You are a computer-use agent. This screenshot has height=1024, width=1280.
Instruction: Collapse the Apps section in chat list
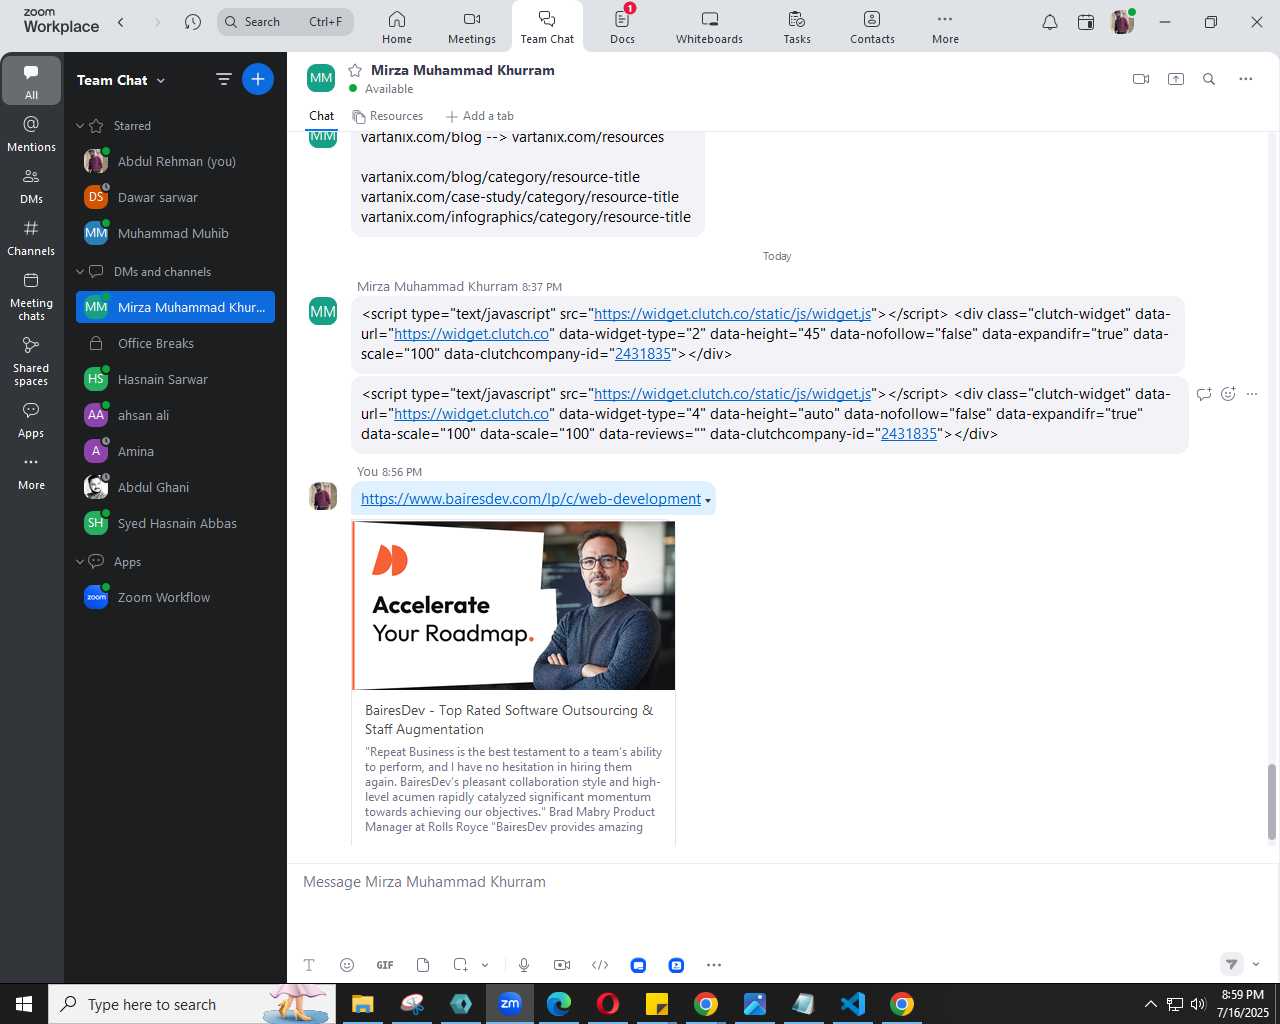[80, 562]
